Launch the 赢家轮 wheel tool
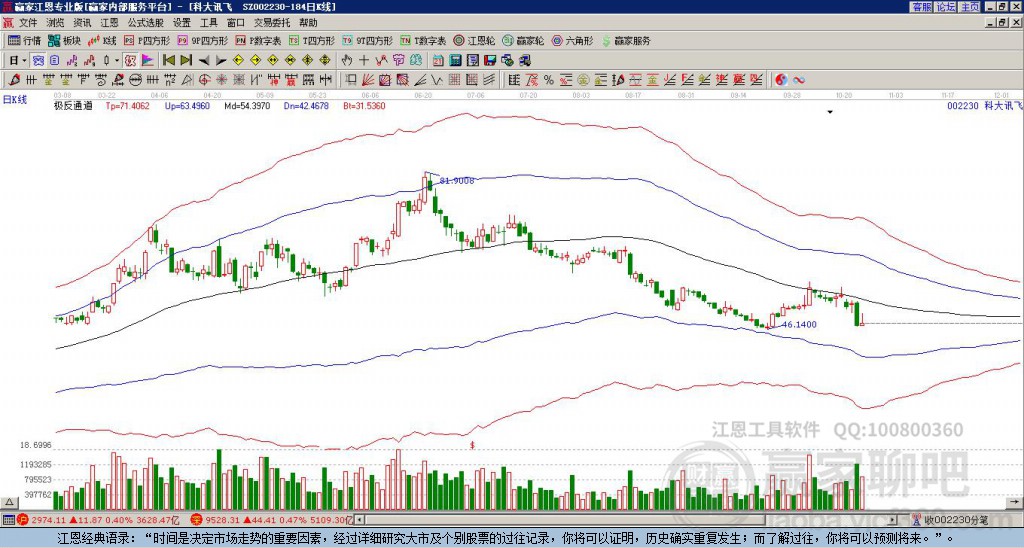This screenshot has width=1024, height=548. click(523, 40)
